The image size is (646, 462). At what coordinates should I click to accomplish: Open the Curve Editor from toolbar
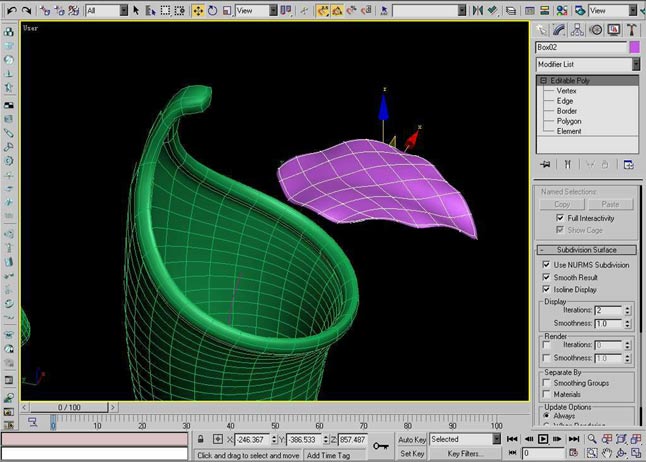[530, 10]
